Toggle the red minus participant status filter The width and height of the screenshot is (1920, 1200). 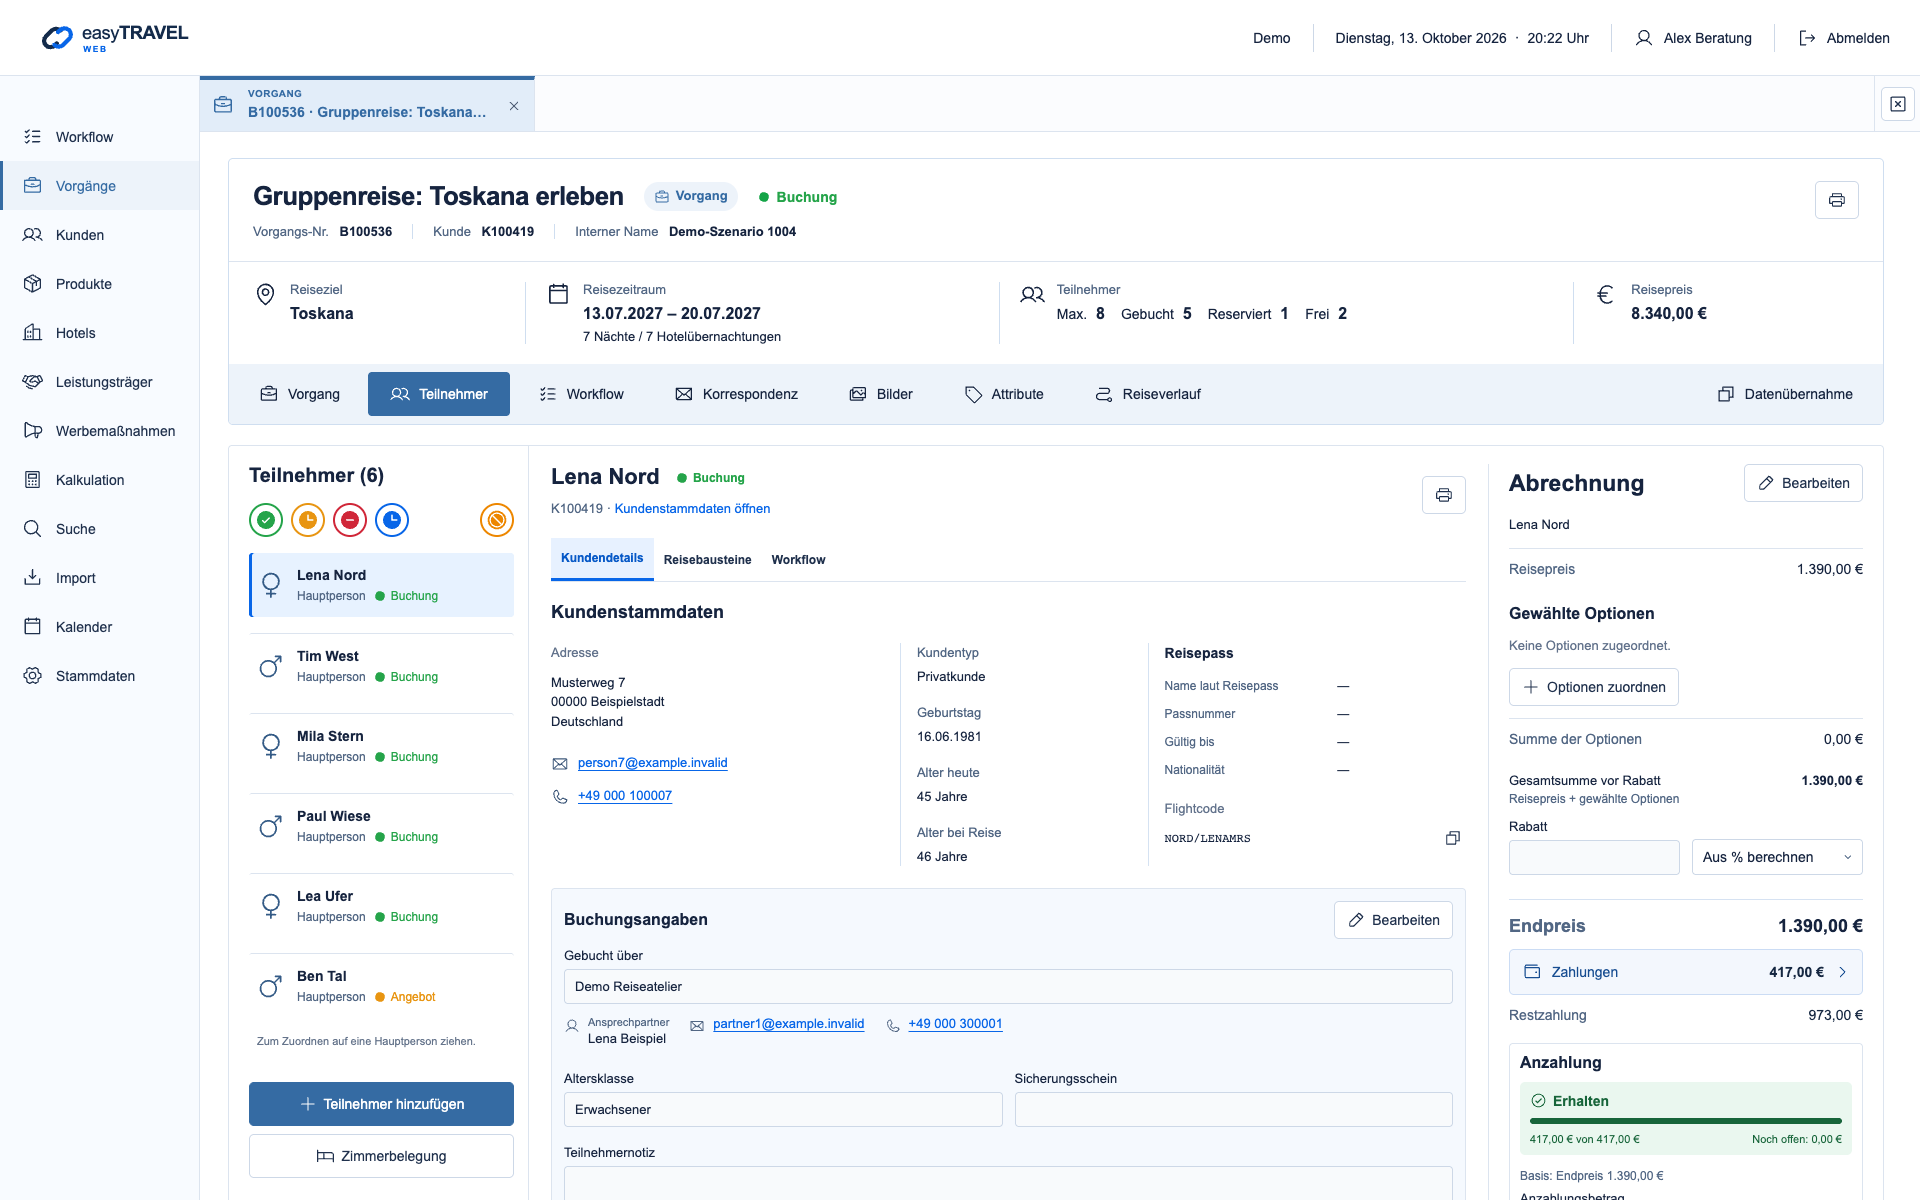tap(350, 520)
